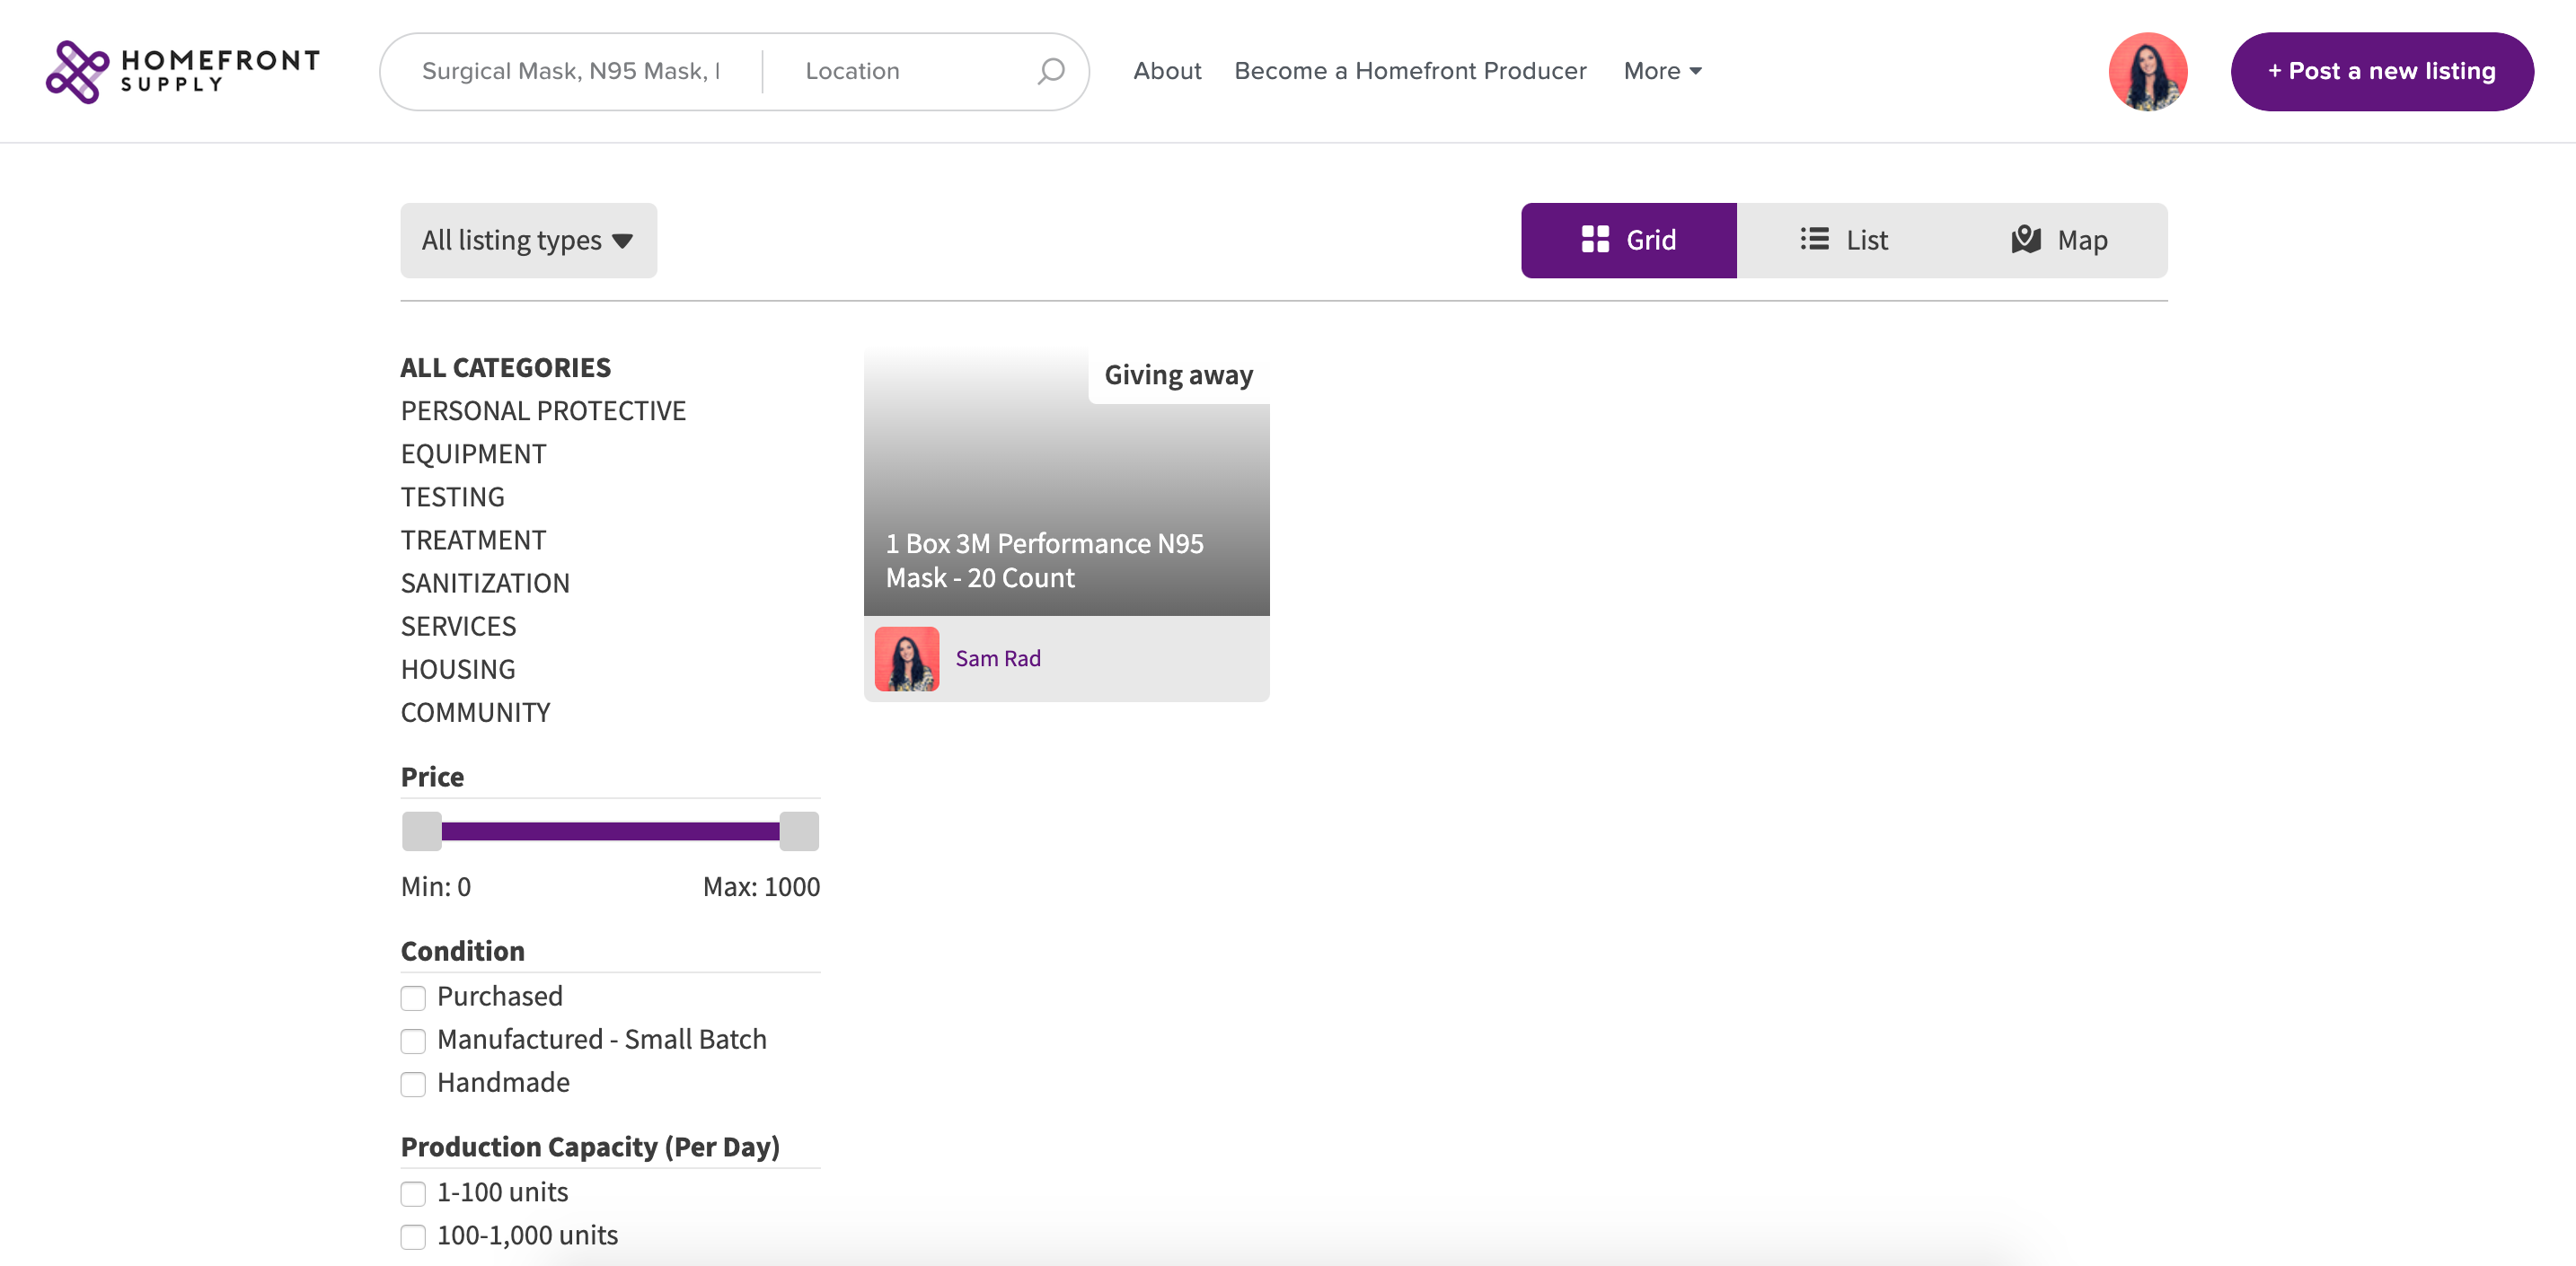Click the Map view icon
The image size is (2576, 1266).
pyautogui.click(x=2025, y=240)
